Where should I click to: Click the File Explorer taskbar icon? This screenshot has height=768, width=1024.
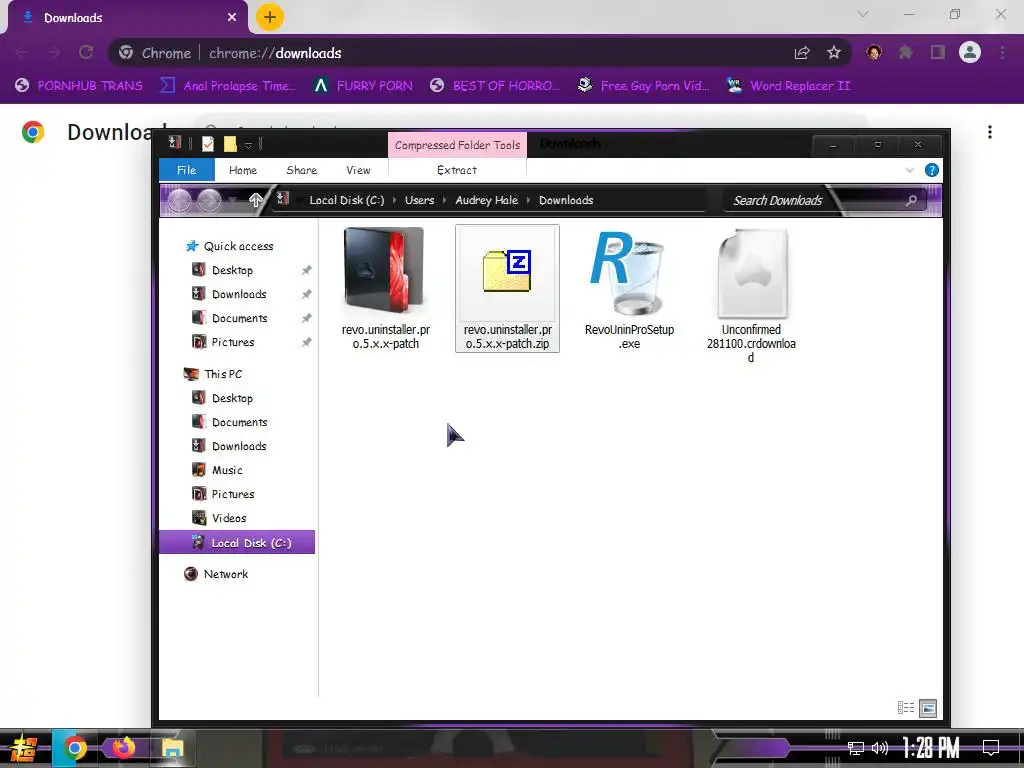coord(172,748)
